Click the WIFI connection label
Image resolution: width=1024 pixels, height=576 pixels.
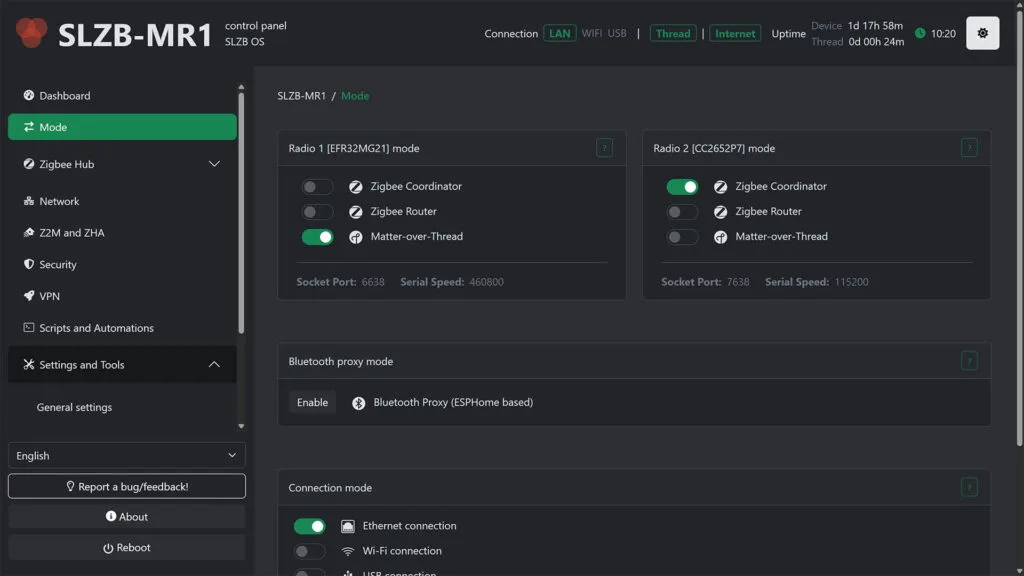[592, 33]
